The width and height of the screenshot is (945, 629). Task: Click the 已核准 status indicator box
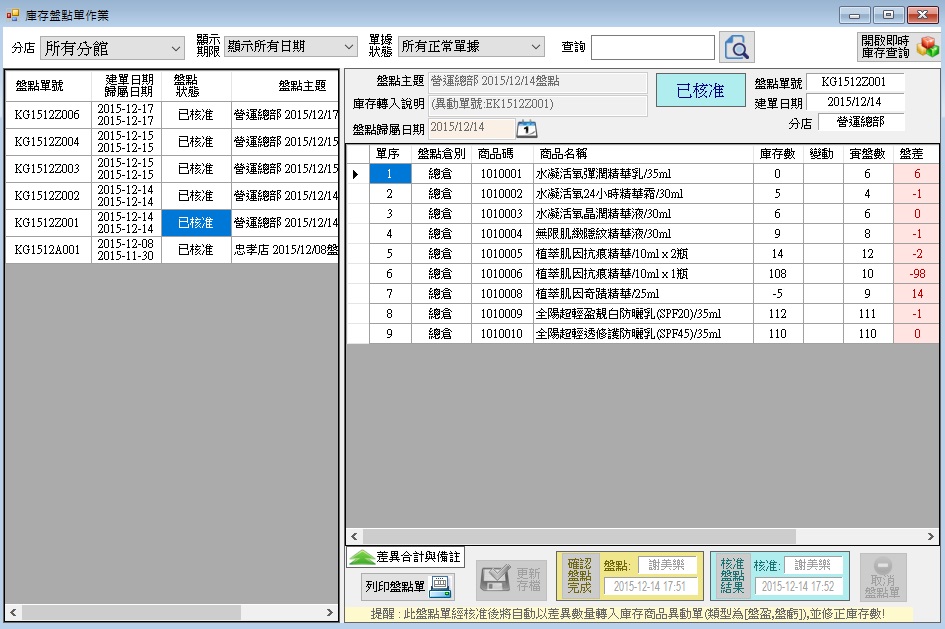tap(700, 91)
